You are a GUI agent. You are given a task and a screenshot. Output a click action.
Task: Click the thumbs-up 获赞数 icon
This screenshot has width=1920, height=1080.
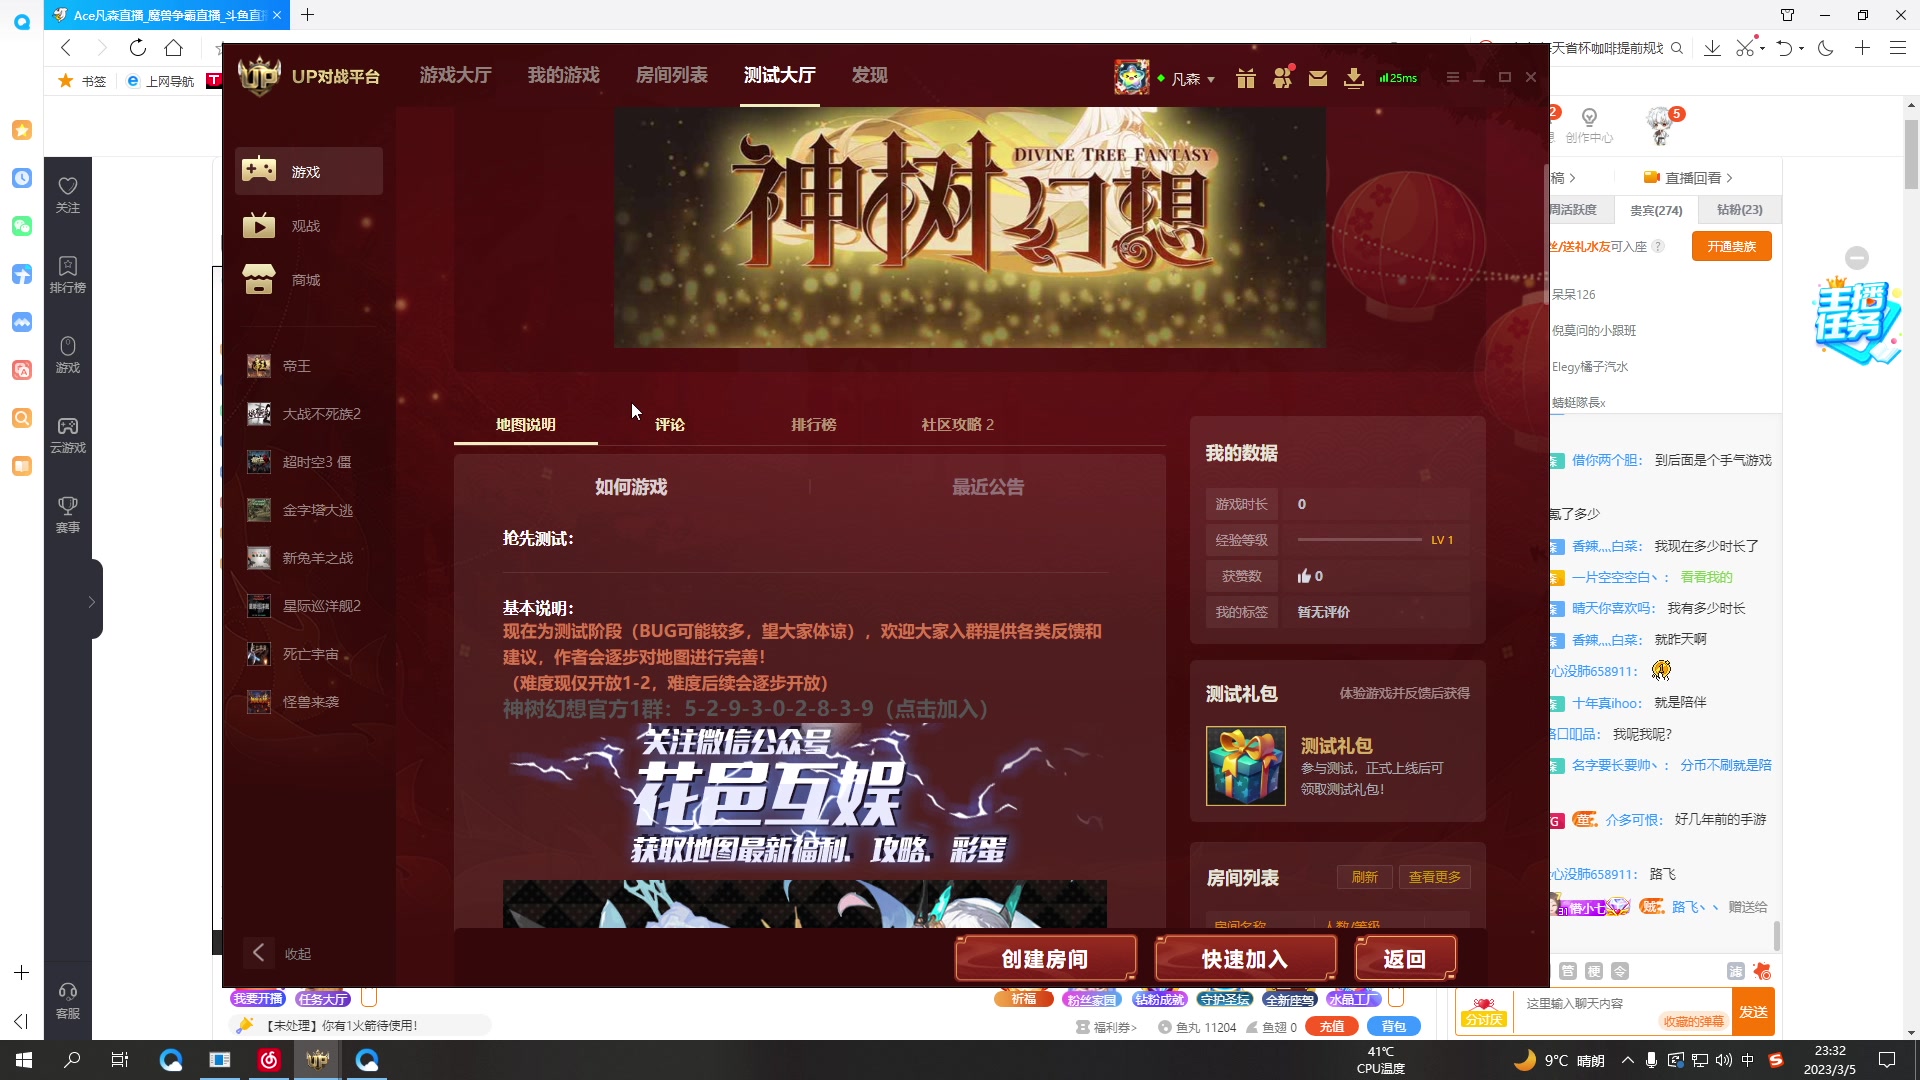pos(1304,576)
